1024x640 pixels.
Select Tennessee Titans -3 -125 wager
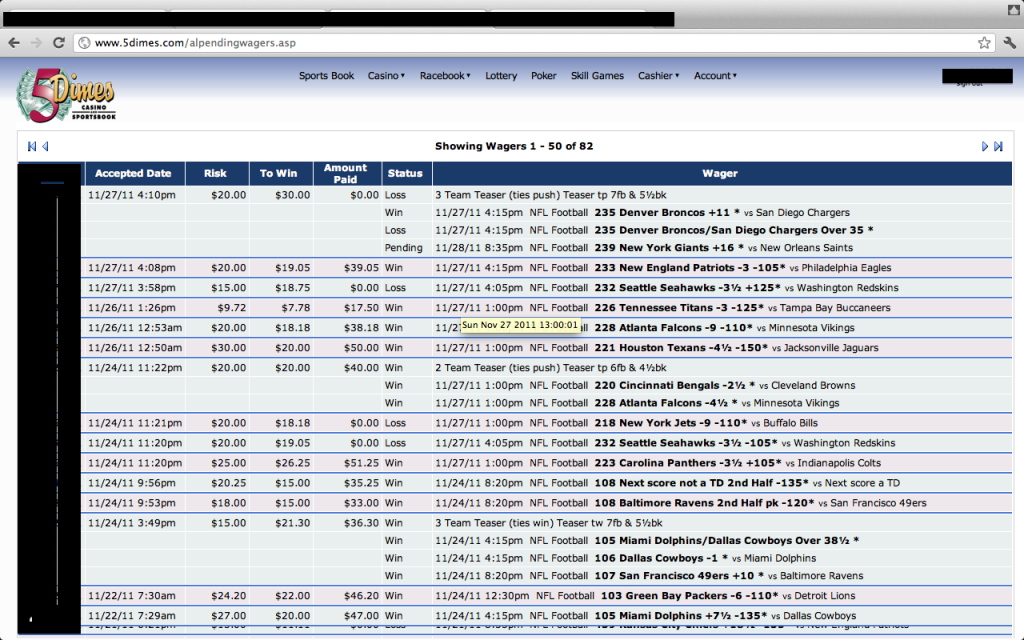[663, 308]
